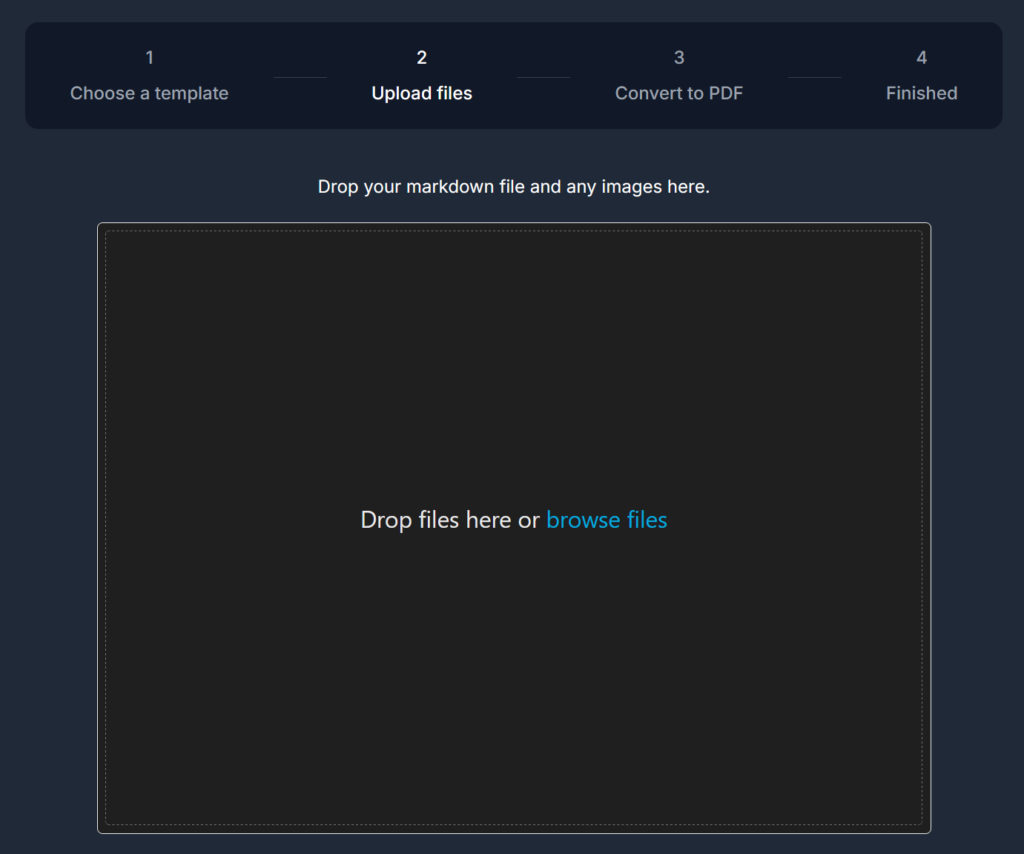The image size is (1024, 854).
Task: Click the word "Drop" in the drop zone prompt
Action: click(x=385, y=520)
